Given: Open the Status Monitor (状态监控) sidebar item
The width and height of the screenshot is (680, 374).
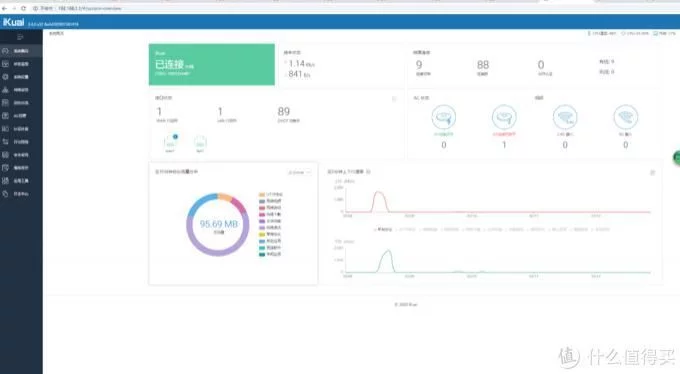Looking at the screenshot, I should coord(21,64).
